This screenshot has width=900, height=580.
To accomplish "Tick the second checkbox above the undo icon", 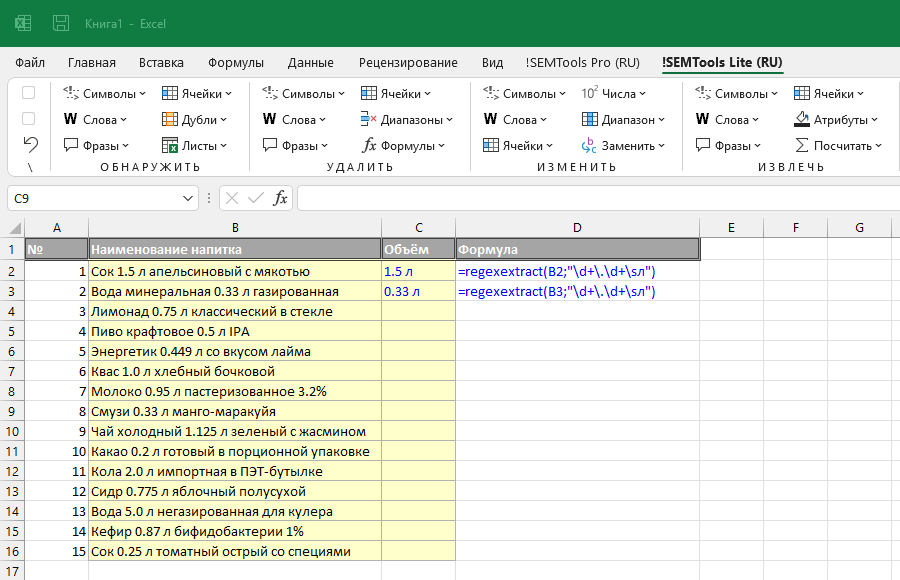I will click(x=28, y=118).
